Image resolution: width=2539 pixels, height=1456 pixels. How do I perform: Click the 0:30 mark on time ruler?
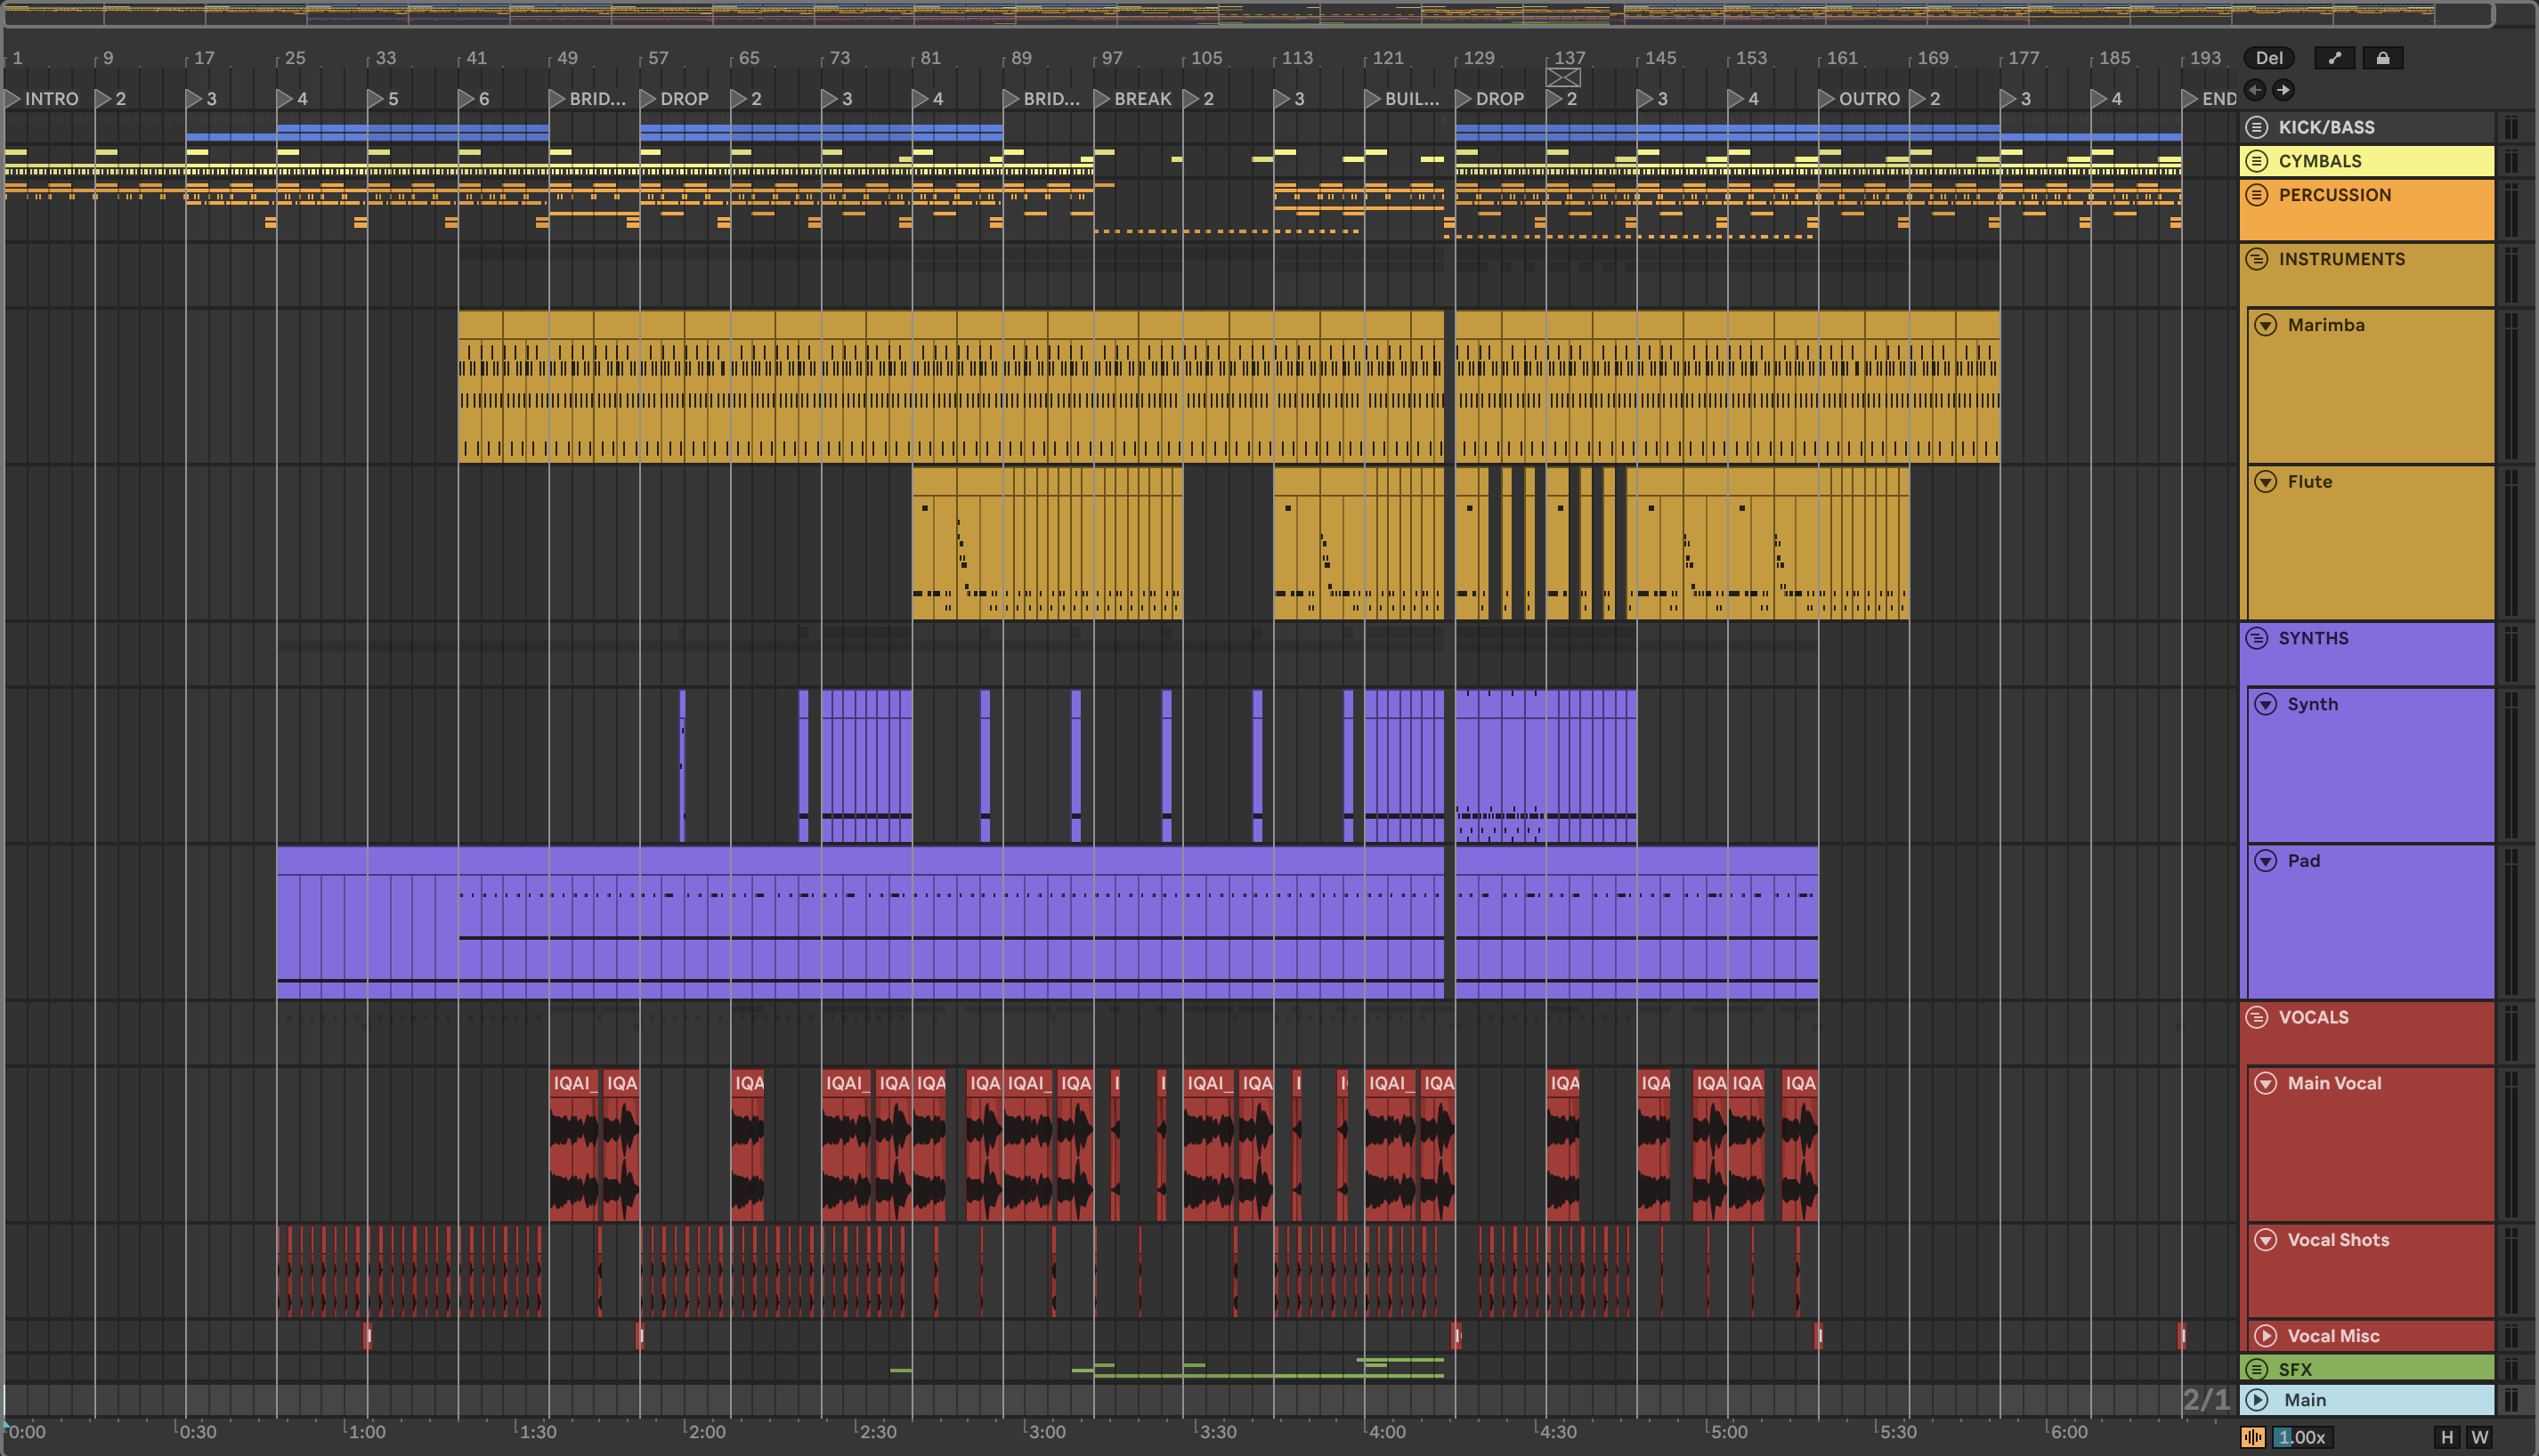click(x=197, y=1431)
